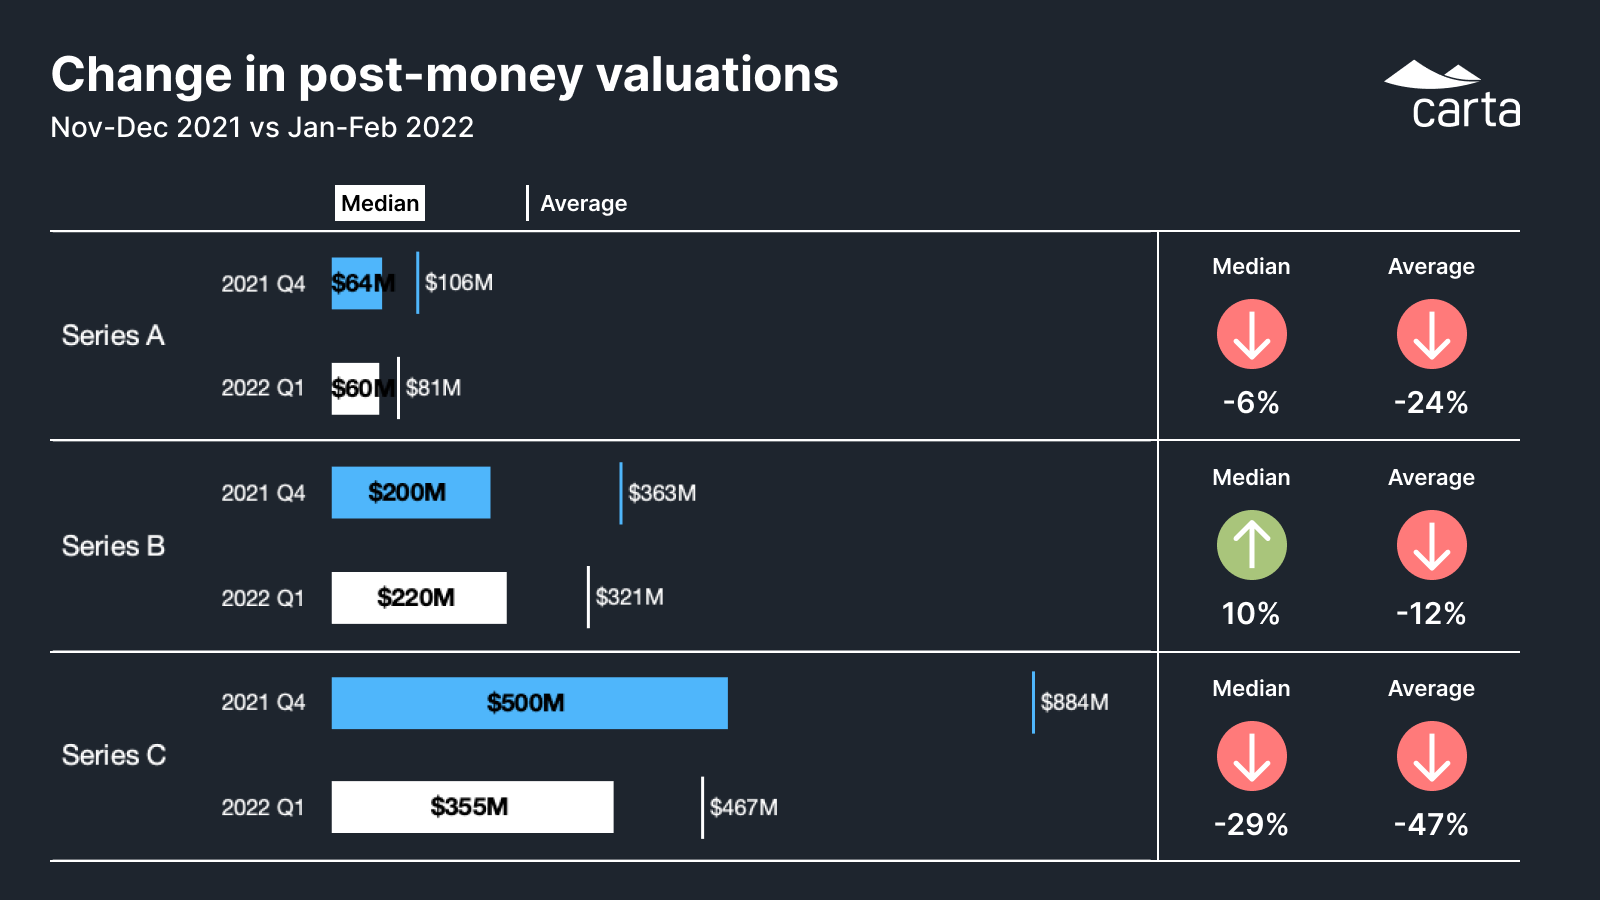Click the $467M average value label
This screenshot has height=900, width=1600.
click(x=743, y=807)
